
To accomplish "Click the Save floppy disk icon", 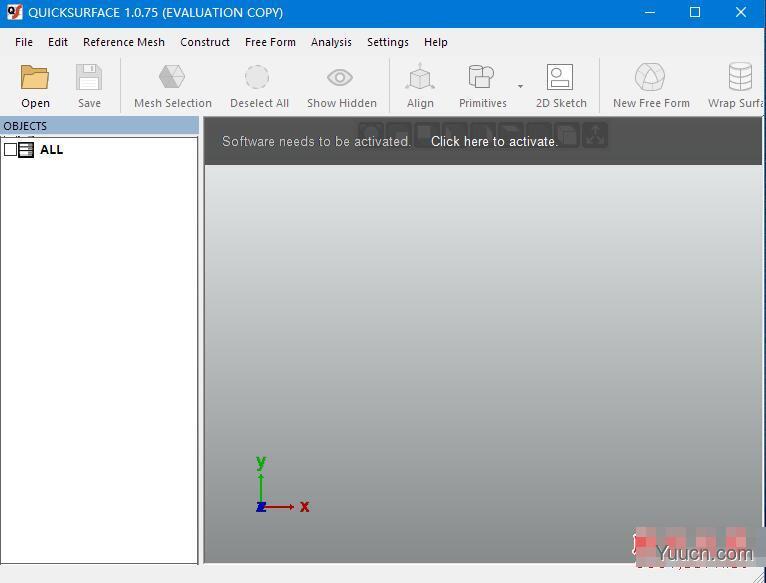I will 89,77.
